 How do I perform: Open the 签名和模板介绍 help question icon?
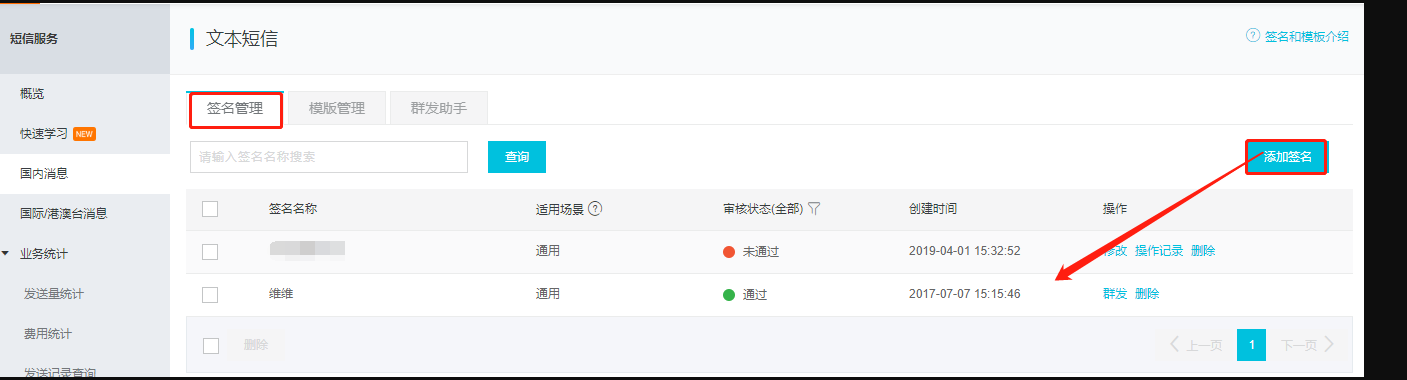tap(1252, 36)
